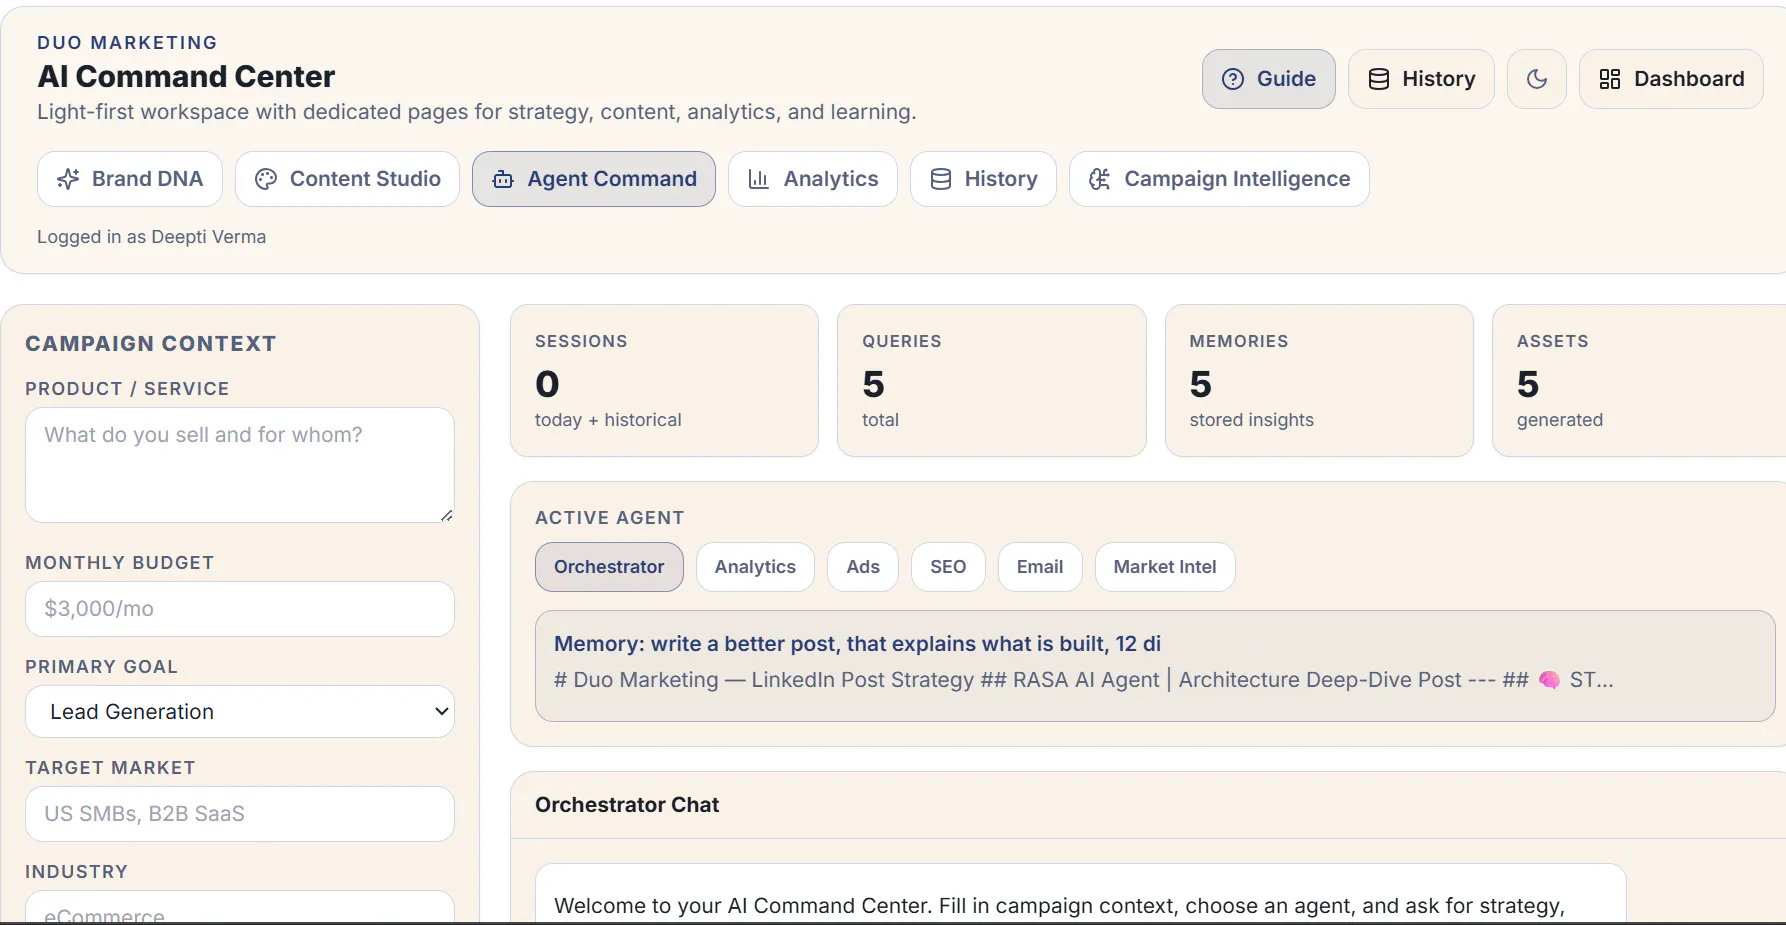Image resolution: width=1786 pixels, height=925 pixels.
Task: Open the Primary Goal dropdown showing Lead Generation
Action: pyautogui.click(x=240, y=712)
